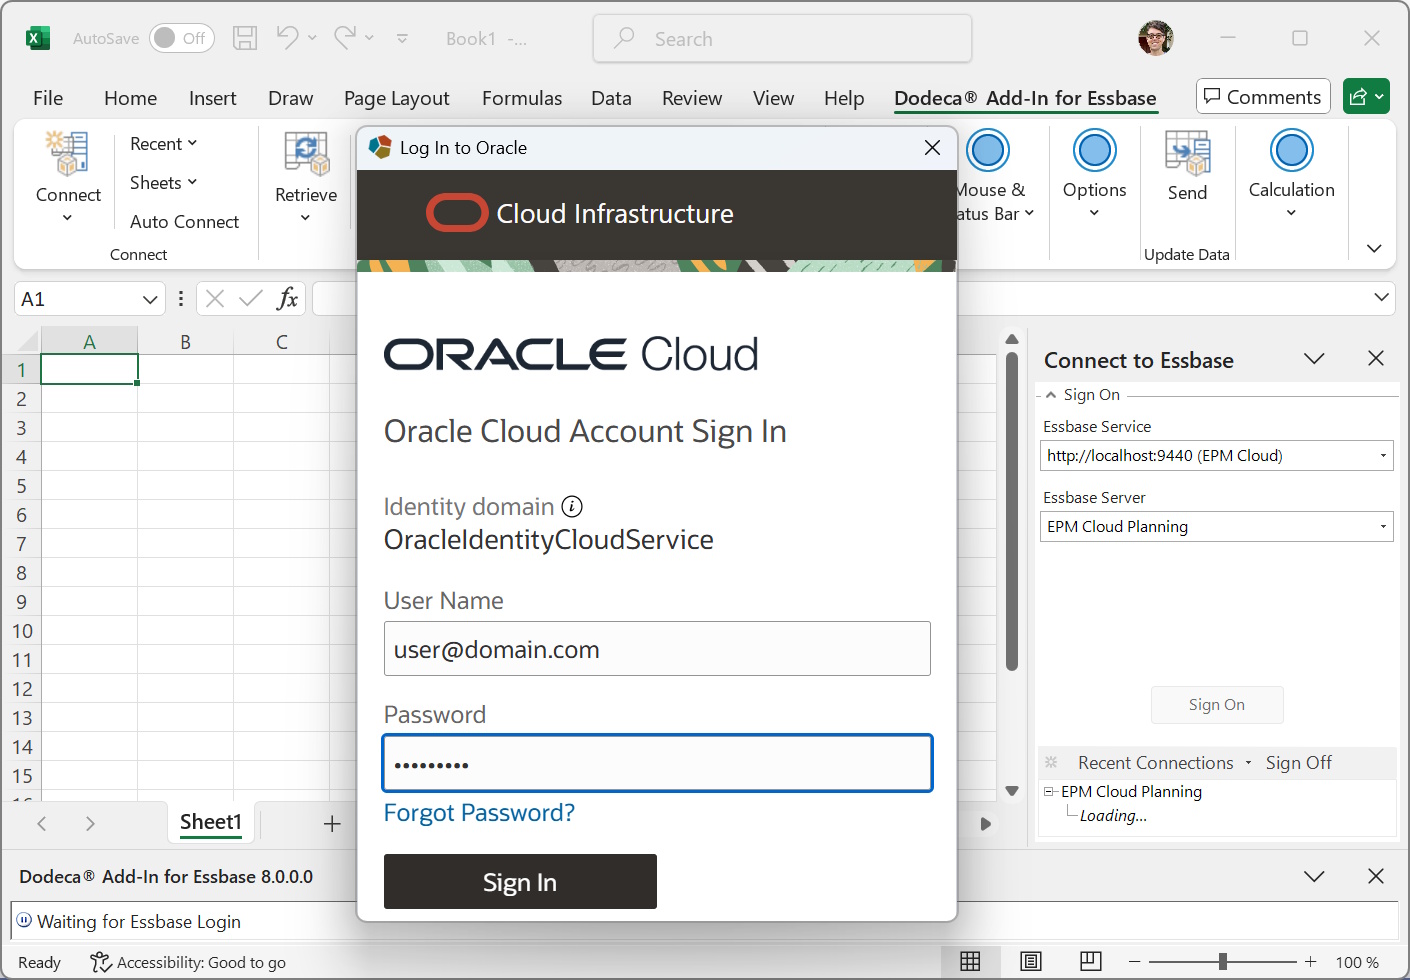This screenshot has width=1410, height=980.
Task: Open the Essbase Service combo box
Action: [1383, 456]
